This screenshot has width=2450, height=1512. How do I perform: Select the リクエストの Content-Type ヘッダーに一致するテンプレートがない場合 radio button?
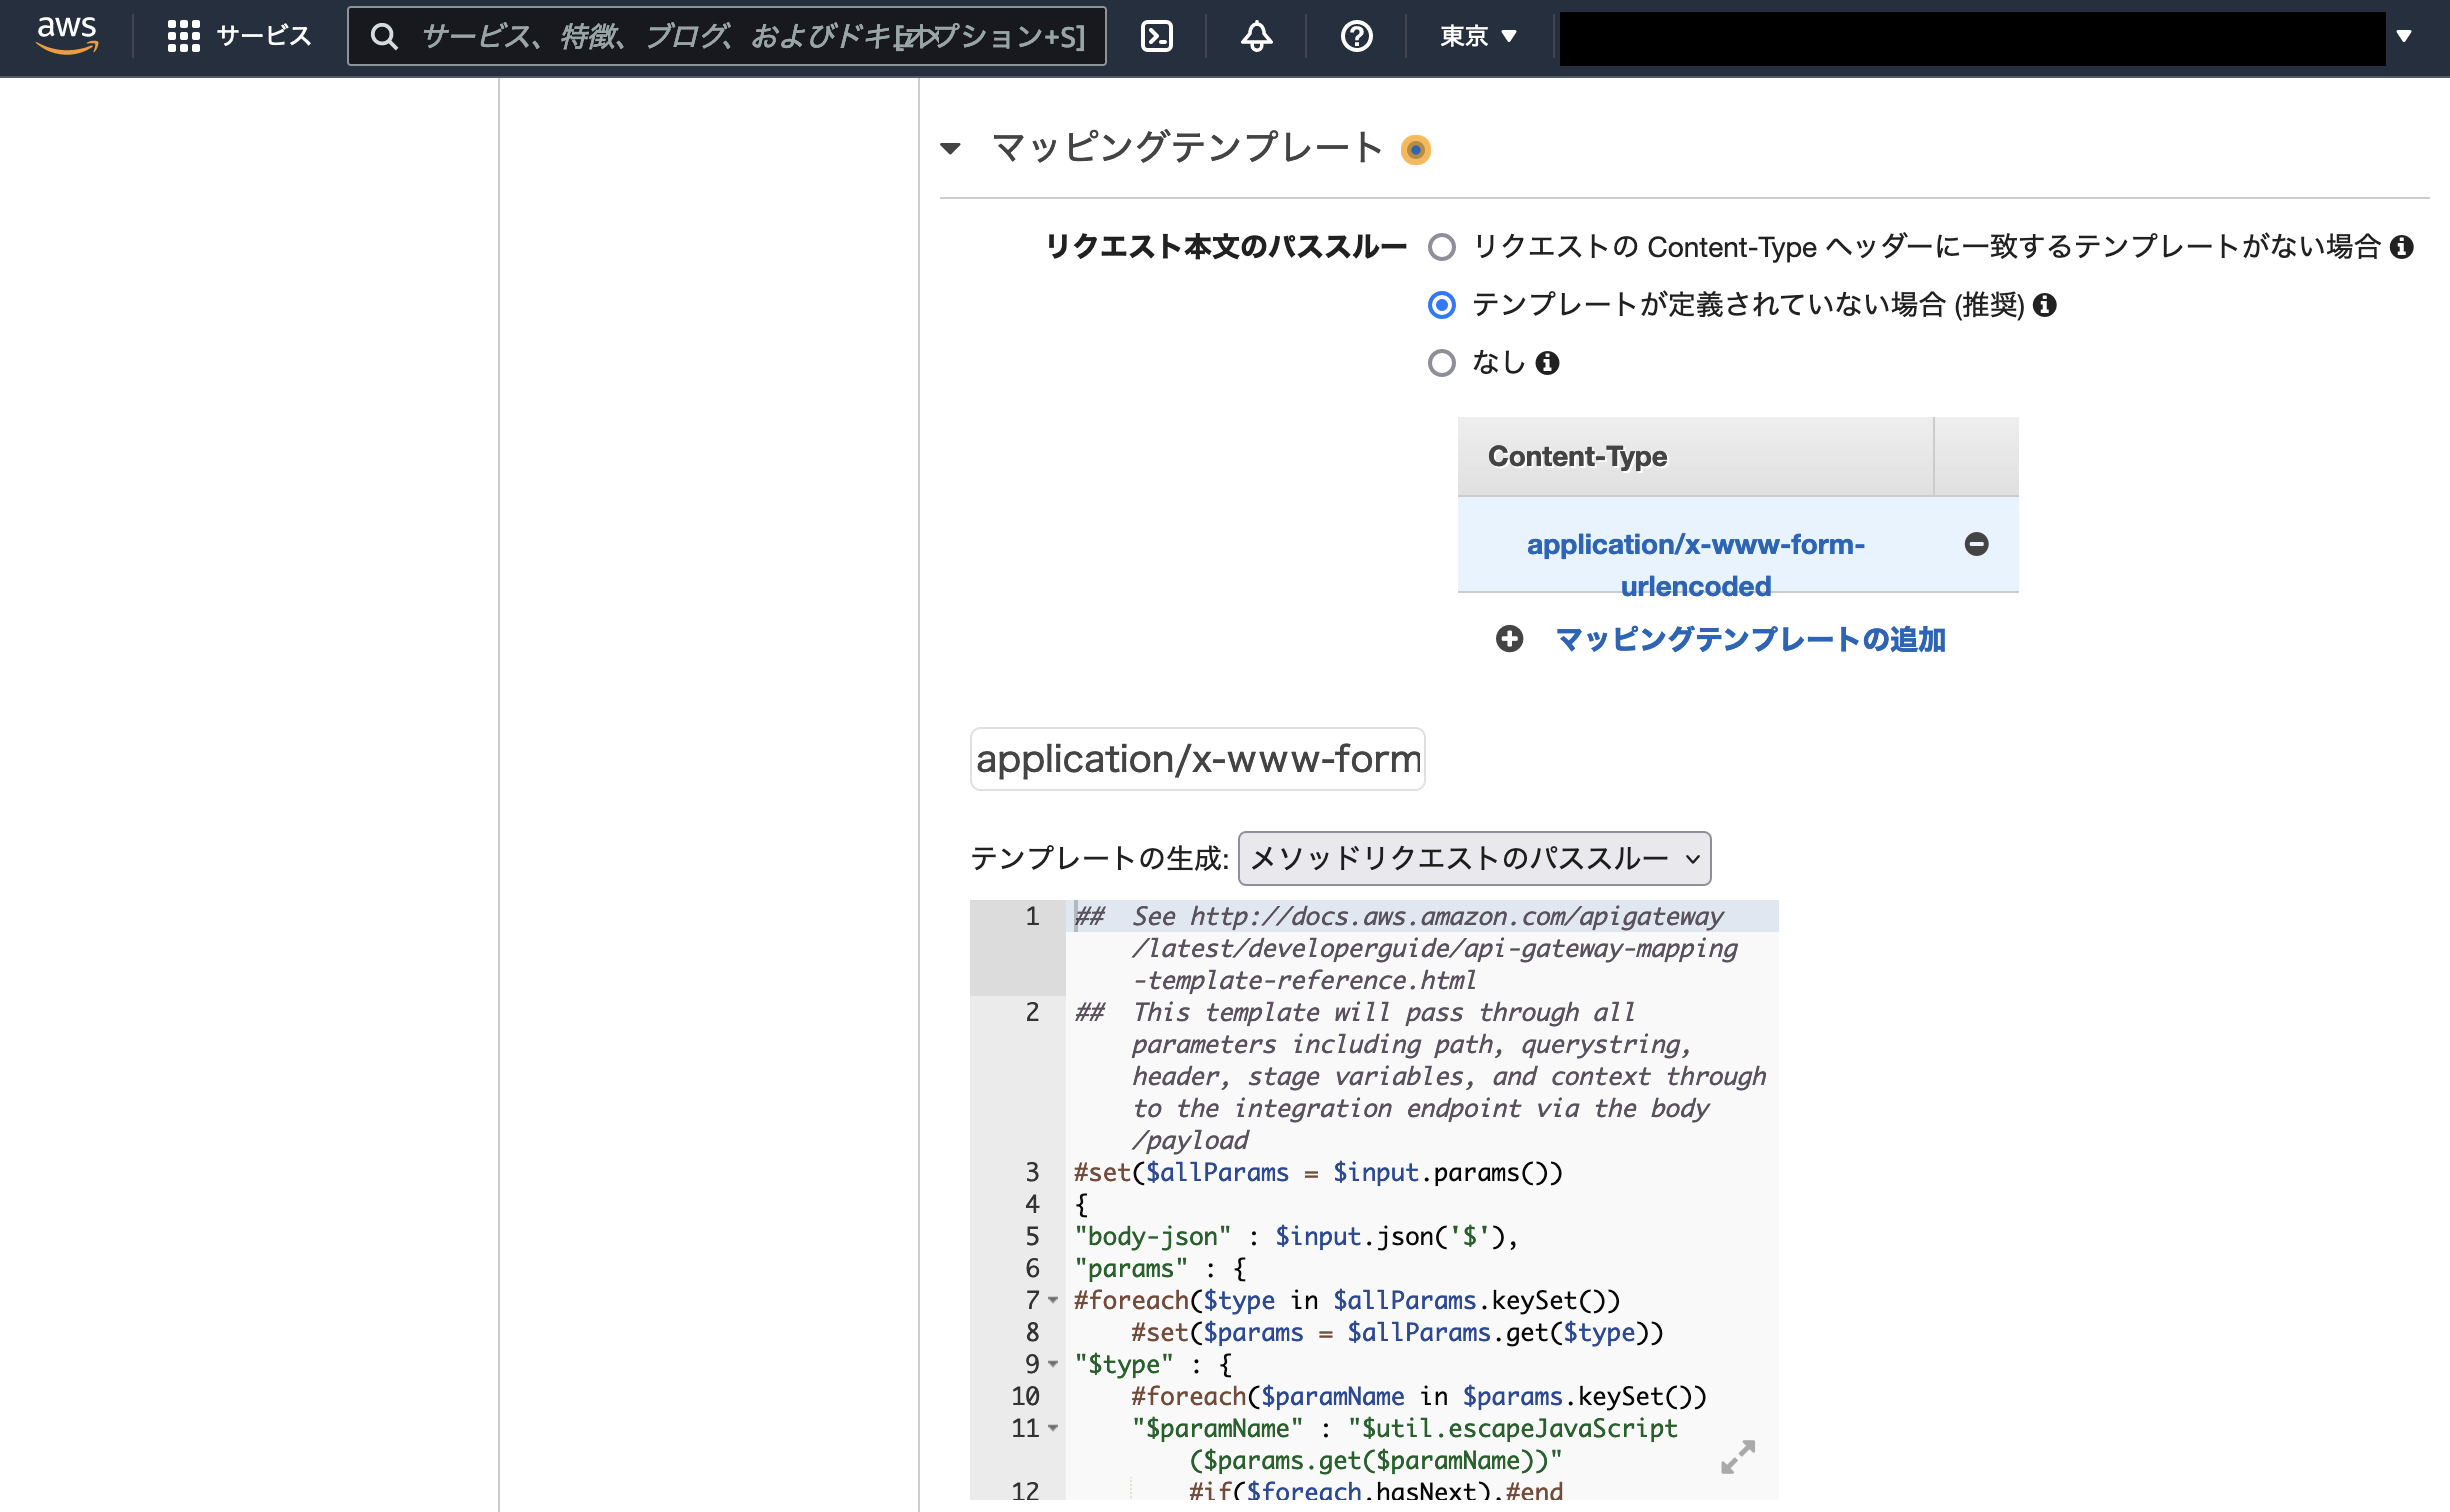1443,247
